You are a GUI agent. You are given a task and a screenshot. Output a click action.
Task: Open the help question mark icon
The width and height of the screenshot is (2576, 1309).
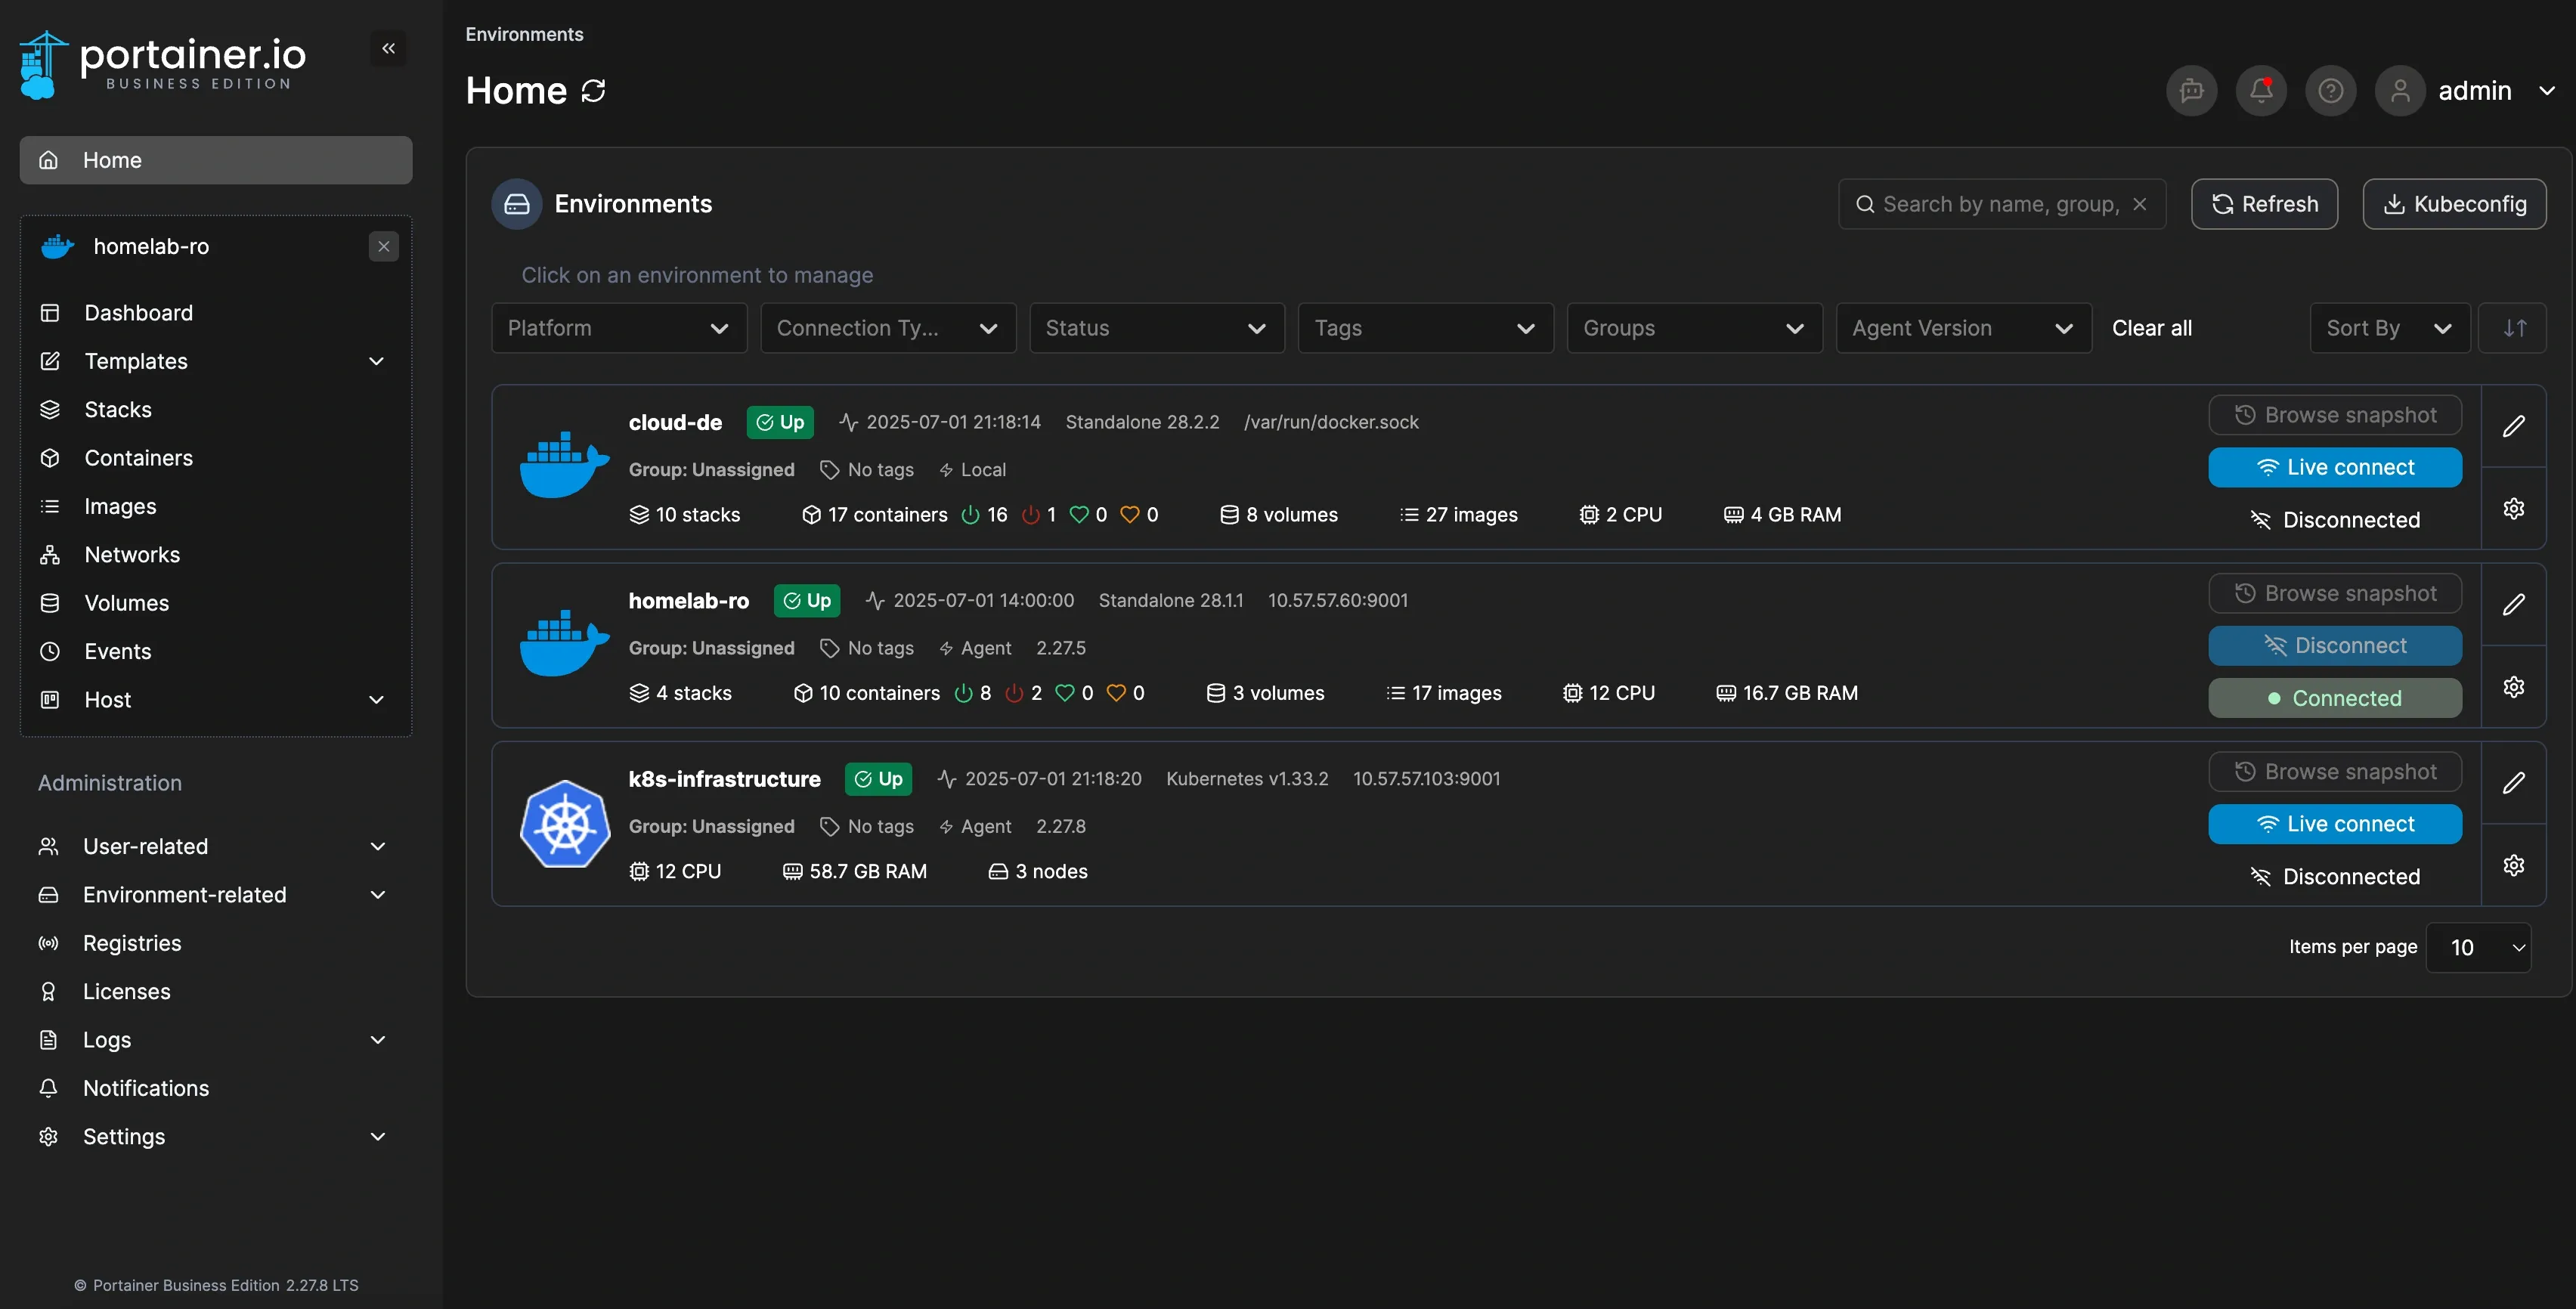pos(2331,90)
